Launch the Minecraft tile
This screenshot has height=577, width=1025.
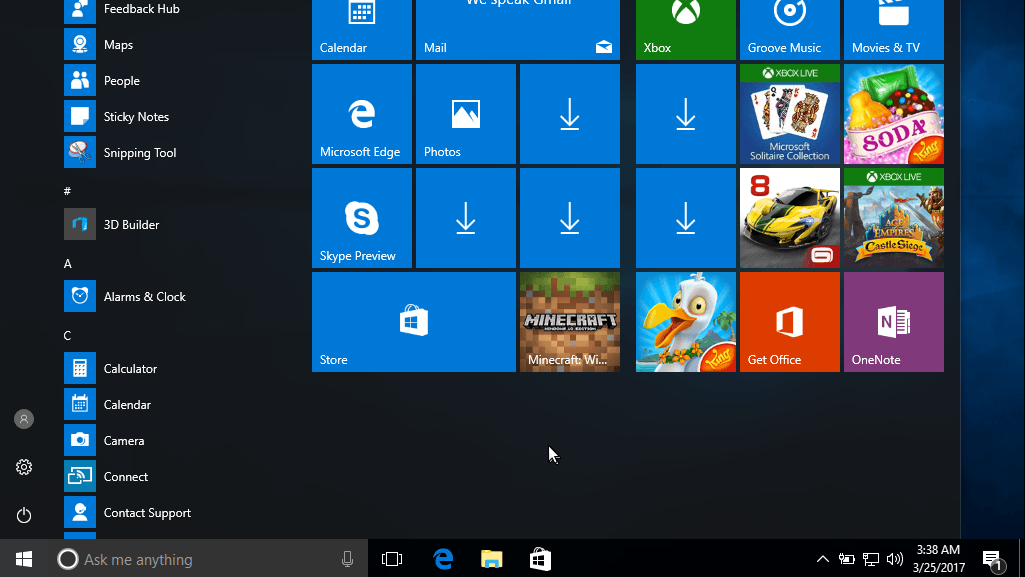pos(569,321)
